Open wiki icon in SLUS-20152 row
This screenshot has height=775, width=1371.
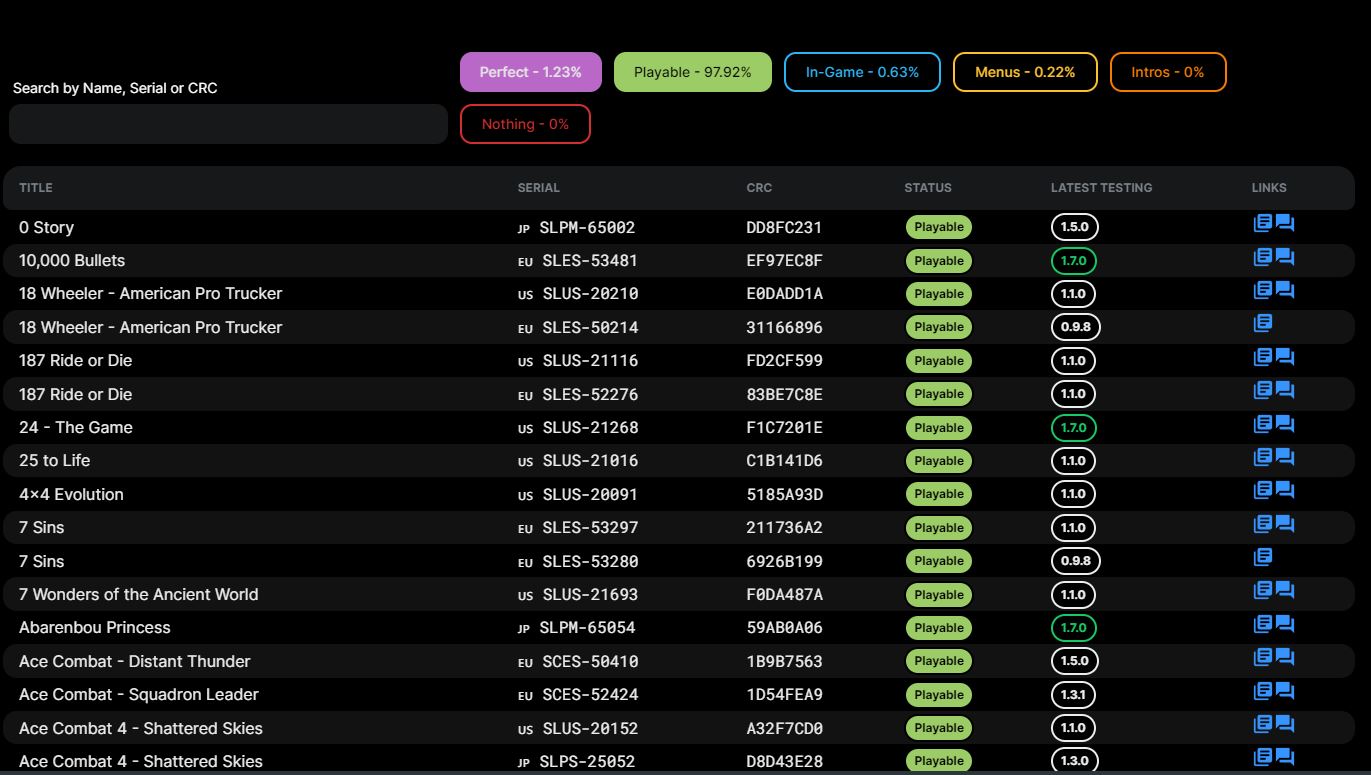(1263, 724)
